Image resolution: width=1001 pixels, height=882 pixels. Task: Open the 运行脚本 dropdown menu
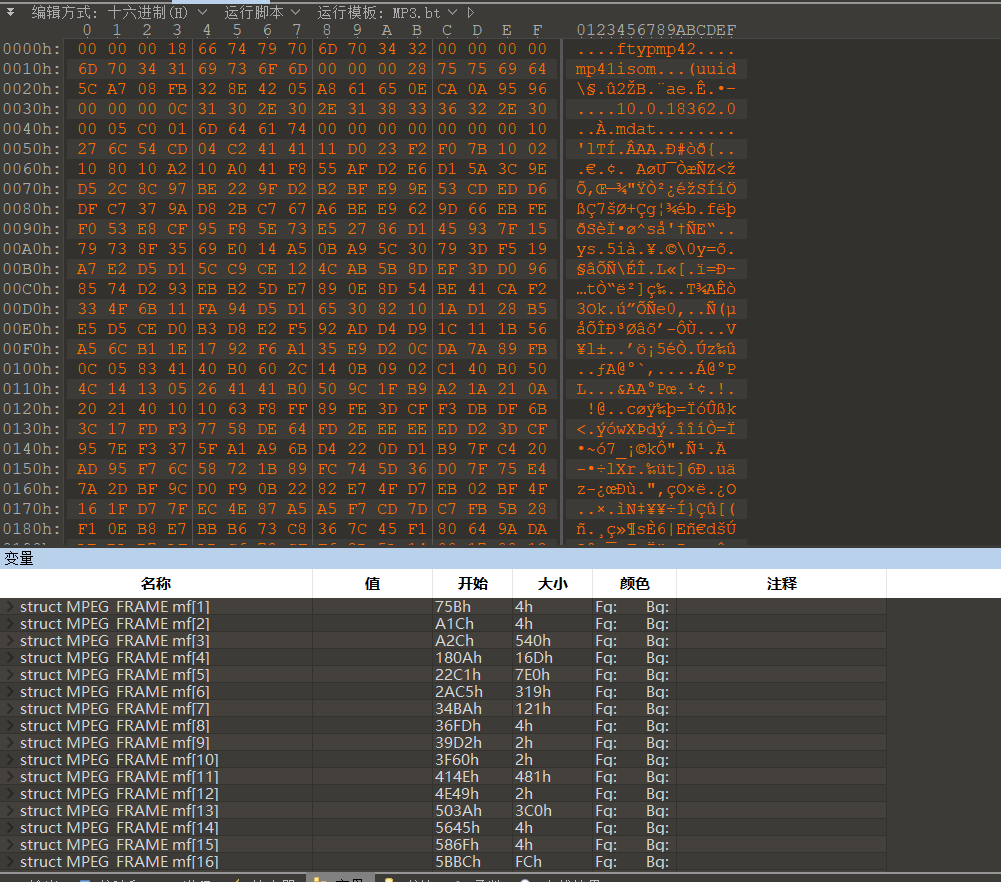(261, 12)
